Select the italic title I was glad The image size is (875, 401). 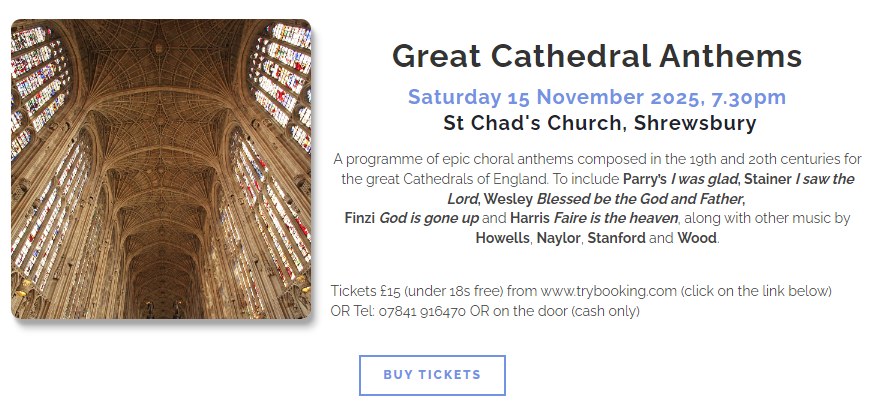tap(705, 179)
